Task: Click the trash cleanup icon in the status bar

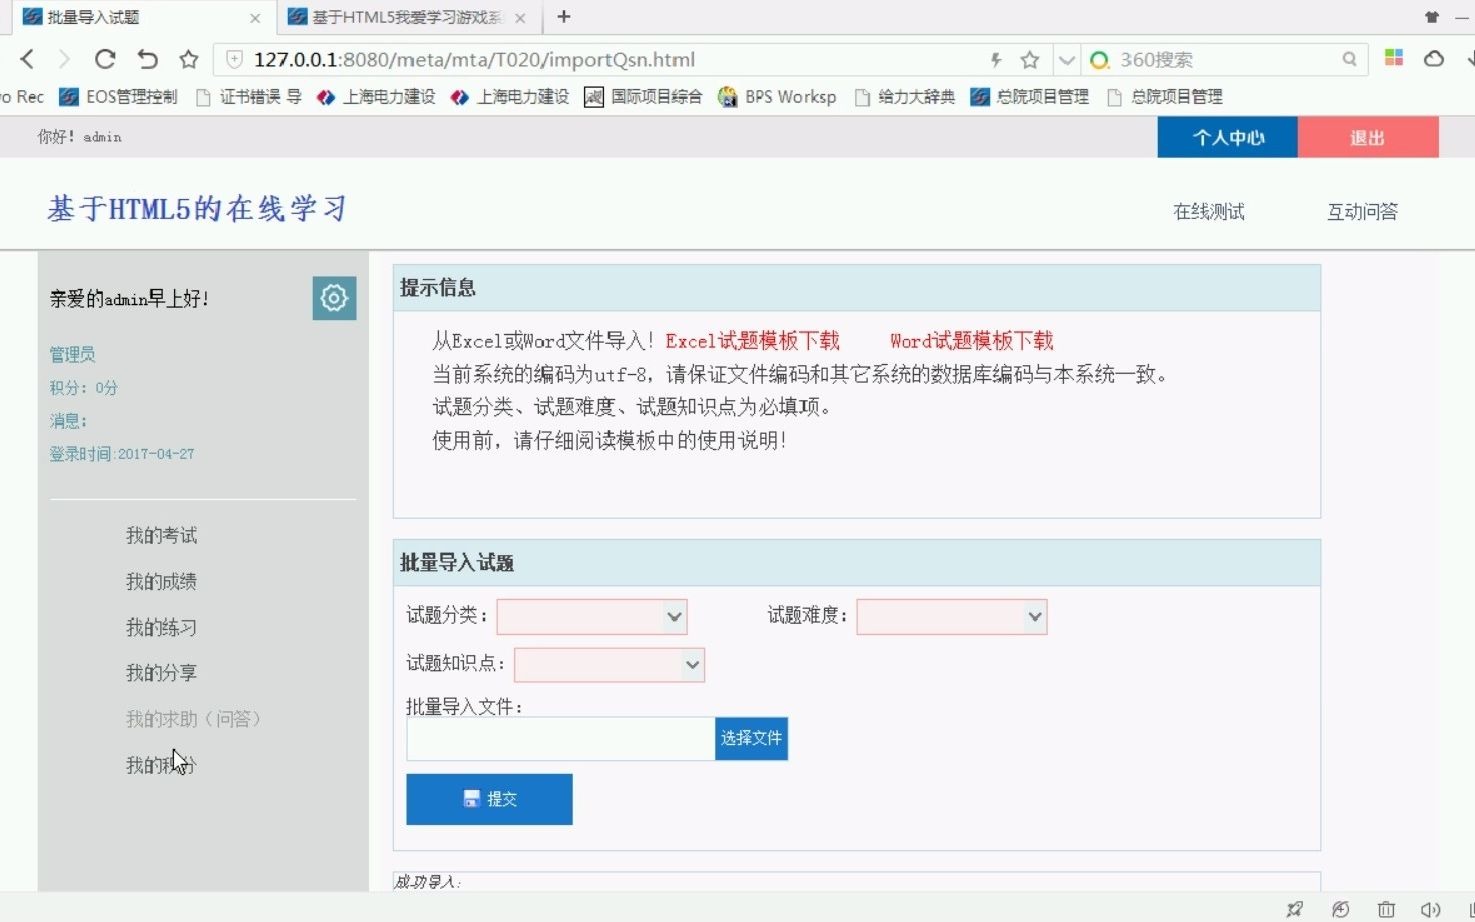Action: [1388, 909]
